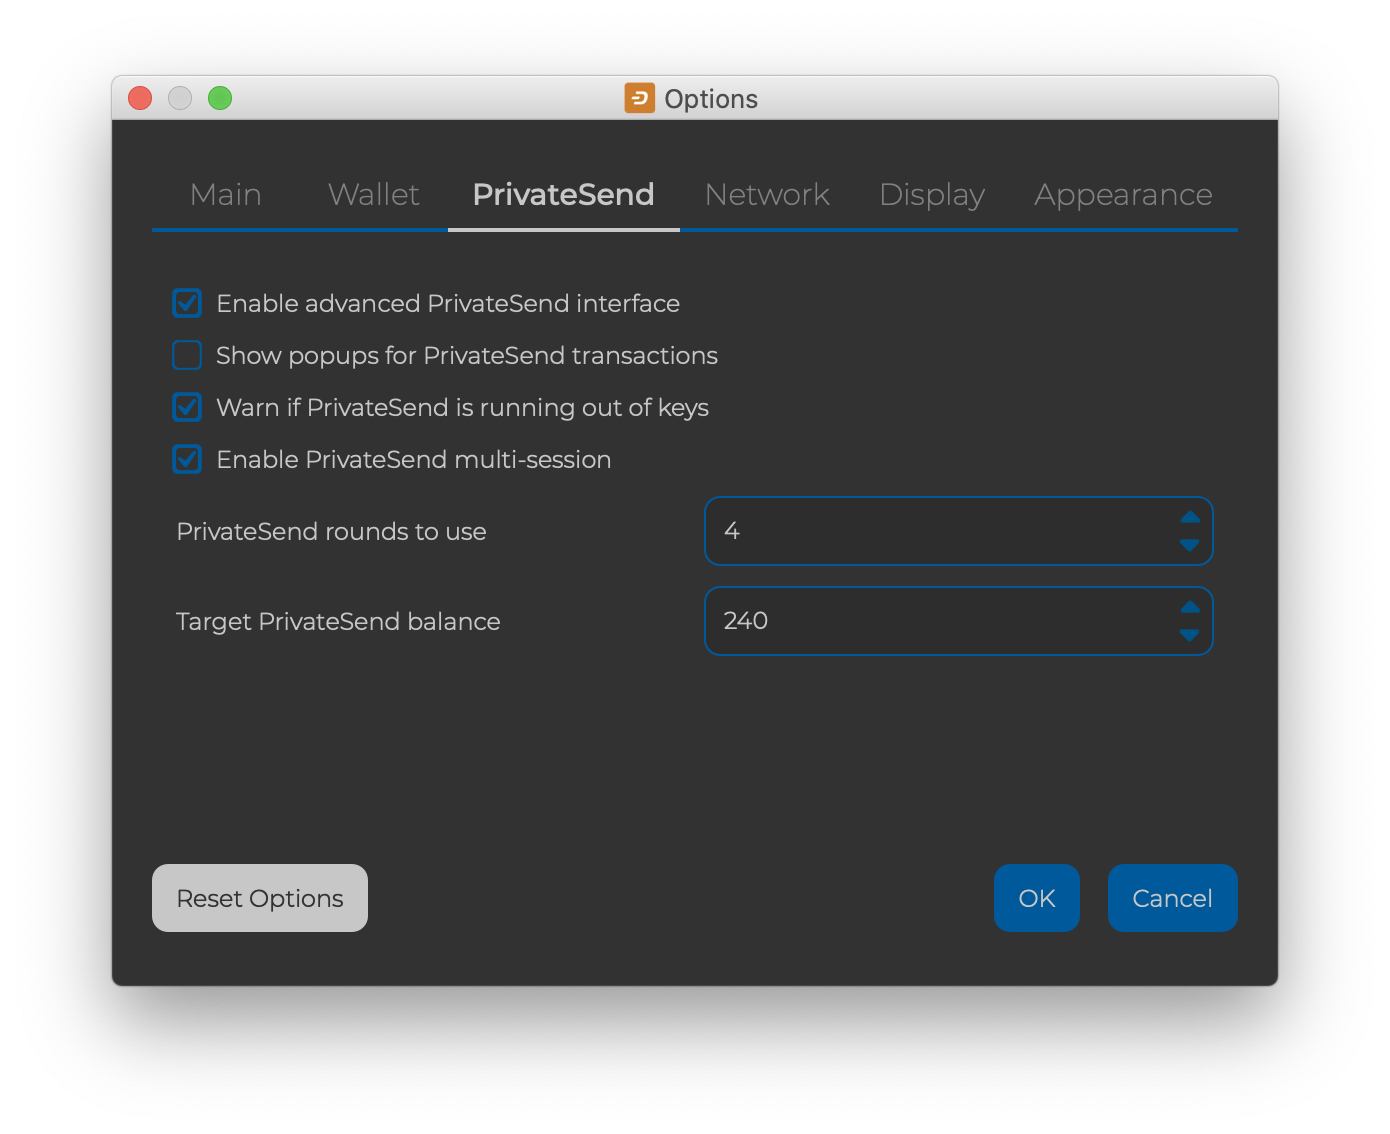
Task: Switch to the Appearance tab
Action: tap(1123, 195)
